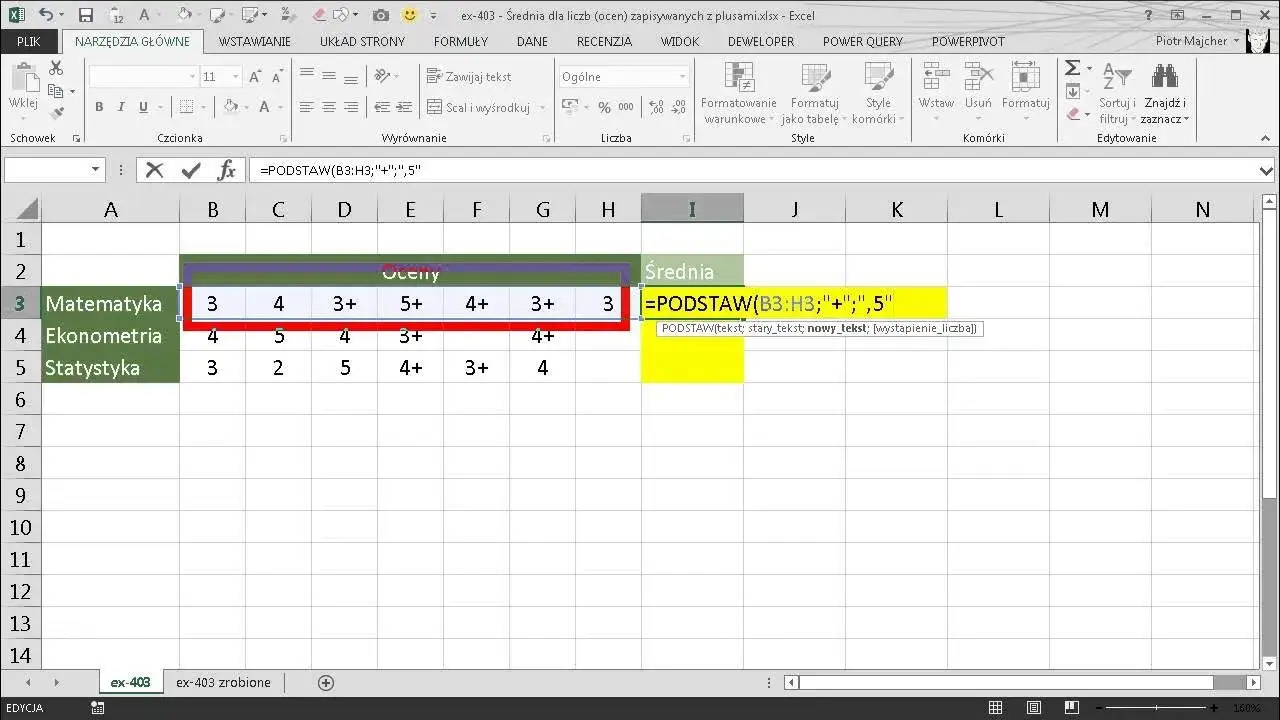The image size is (1280, 720).
Task: Toggle Italic formatting
Action: [121, 108]
